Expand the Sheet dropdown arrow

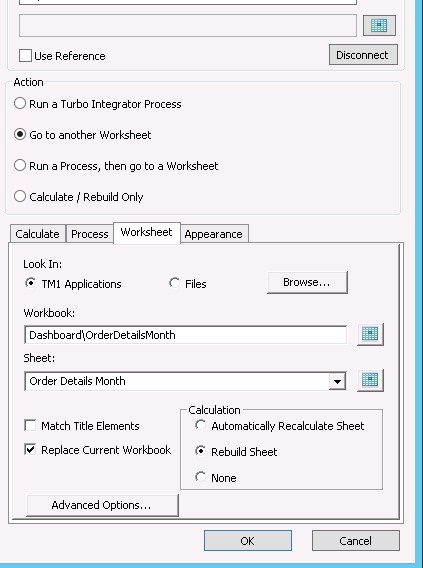337,381
